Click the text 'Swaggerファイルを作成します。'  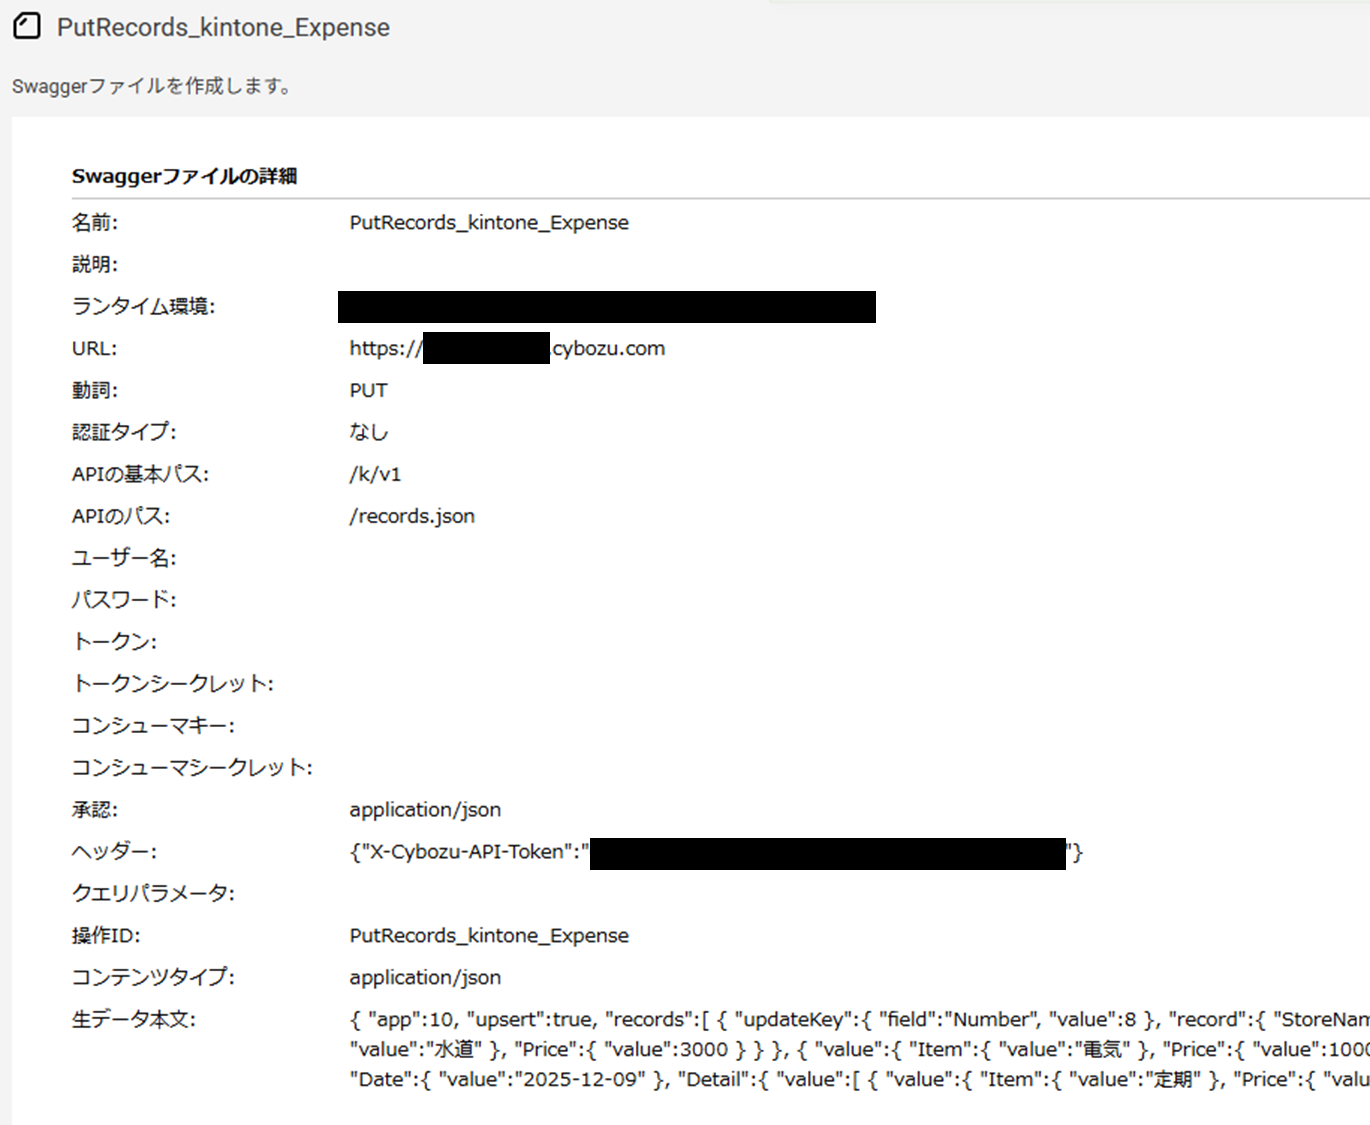click(153, 86)
